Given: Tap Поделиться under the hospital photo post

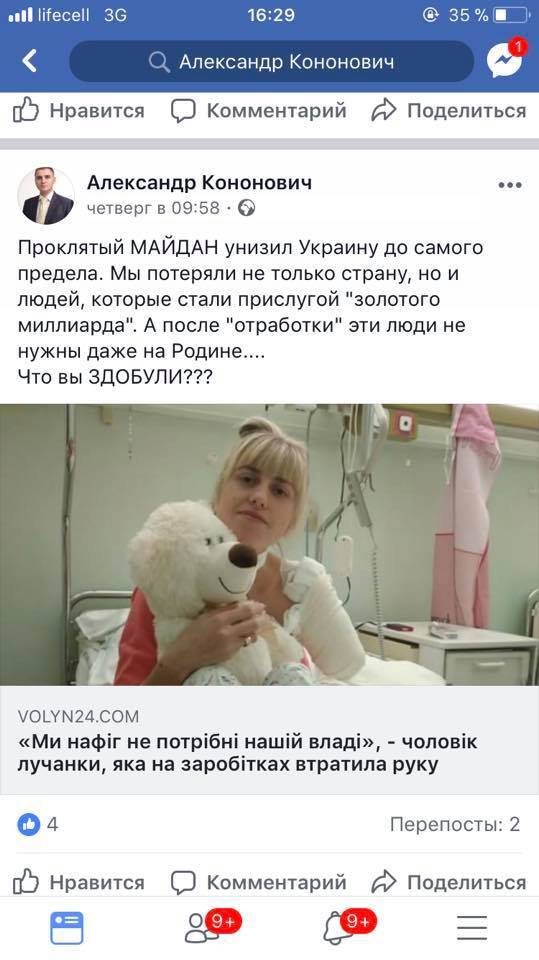Looking at the screenshot, I should coord(448,882).
